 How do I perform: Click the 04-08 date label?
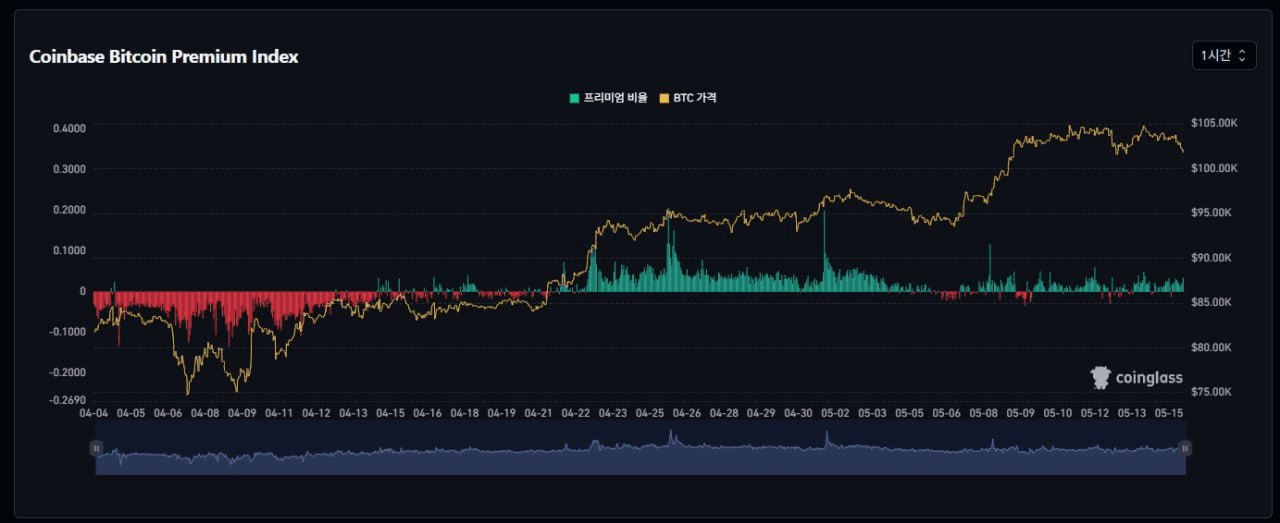click(x=205, y=413)
